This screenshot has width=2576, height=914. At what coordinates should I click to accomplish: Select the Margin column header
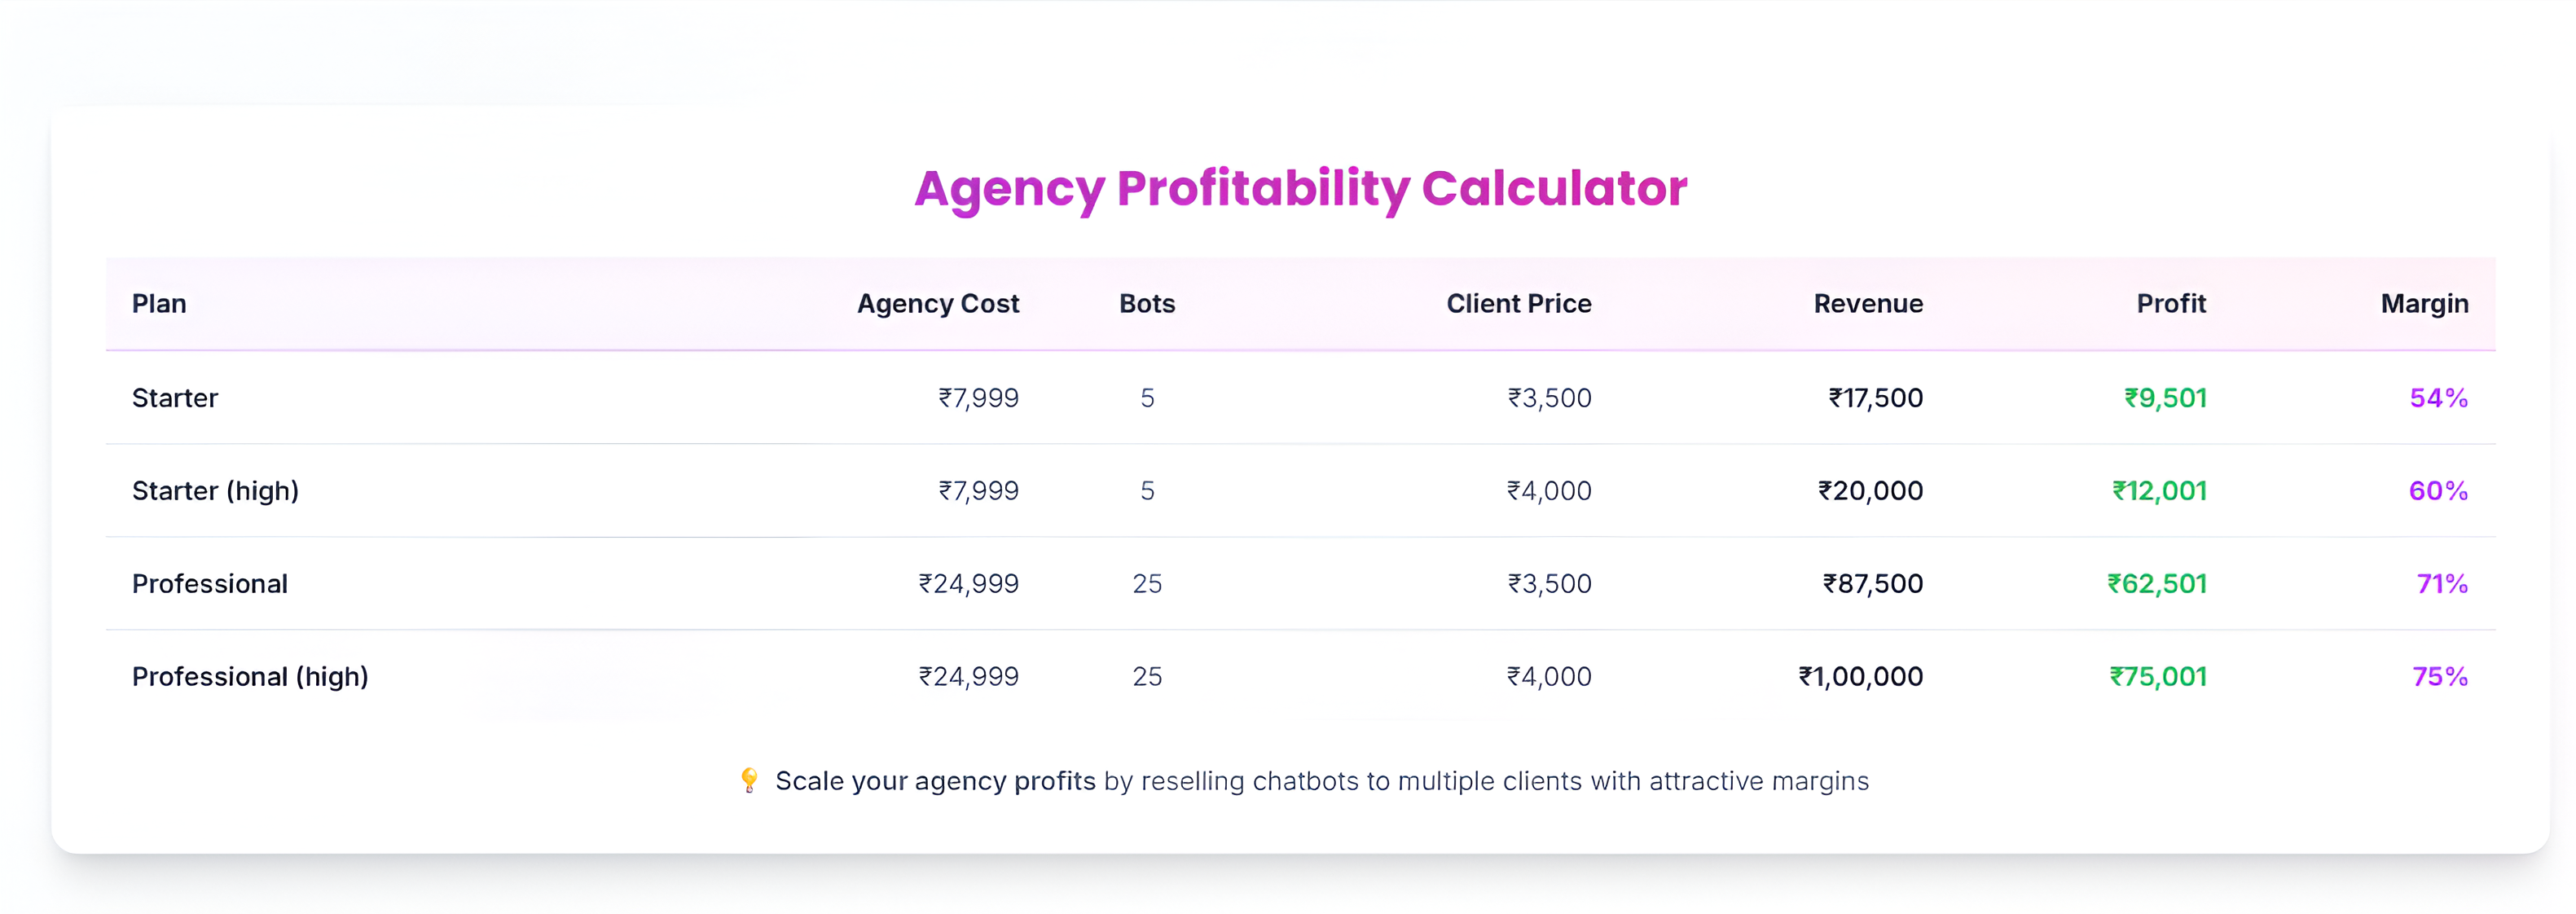pos(2424,303)
